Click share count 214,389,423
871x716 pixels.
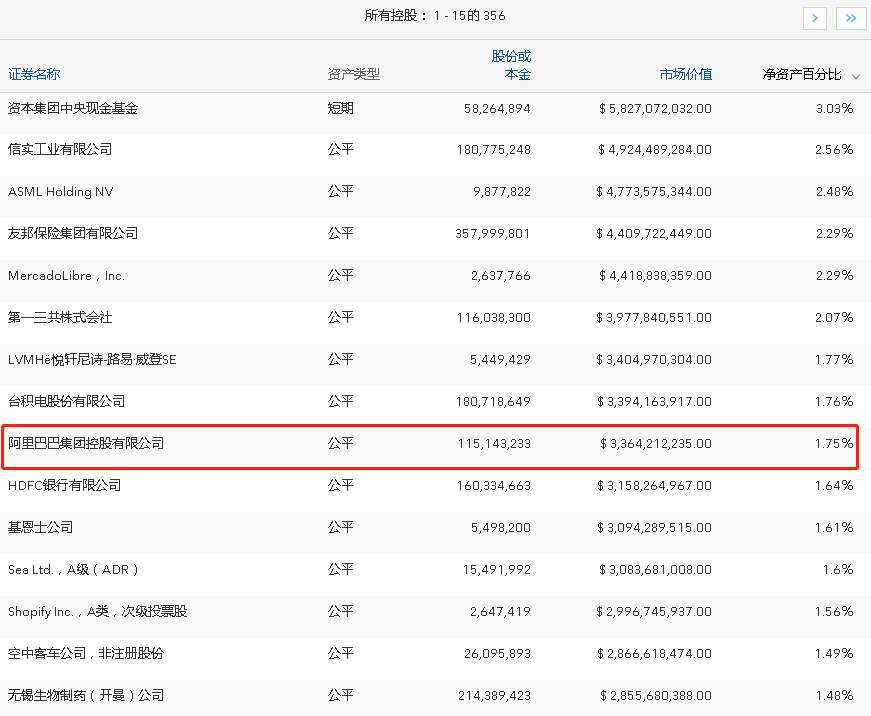[x=494, y=695]
